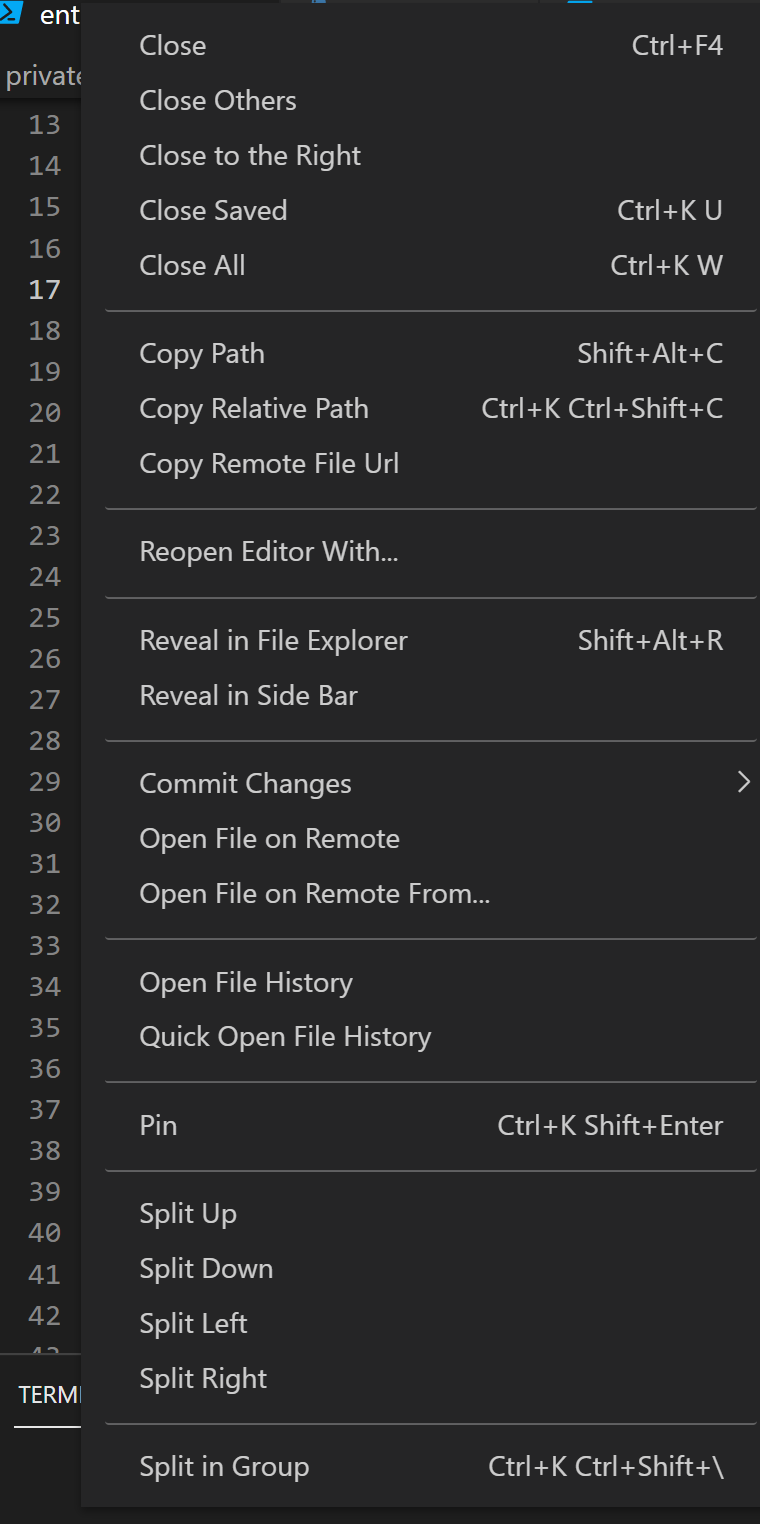Choose Close Others from the menu

[x=217, y=100]
